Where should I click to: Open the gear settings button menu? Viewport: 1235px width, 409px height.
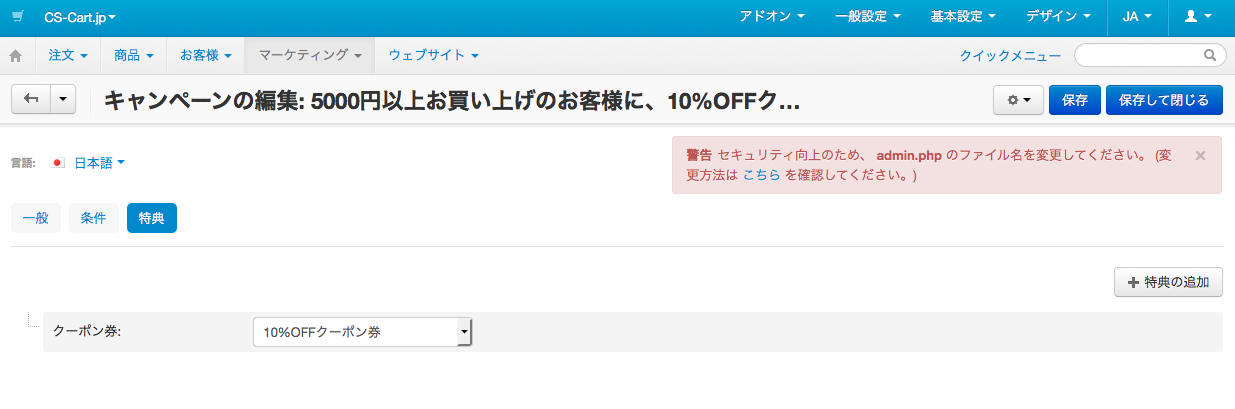coord(1018,100)
